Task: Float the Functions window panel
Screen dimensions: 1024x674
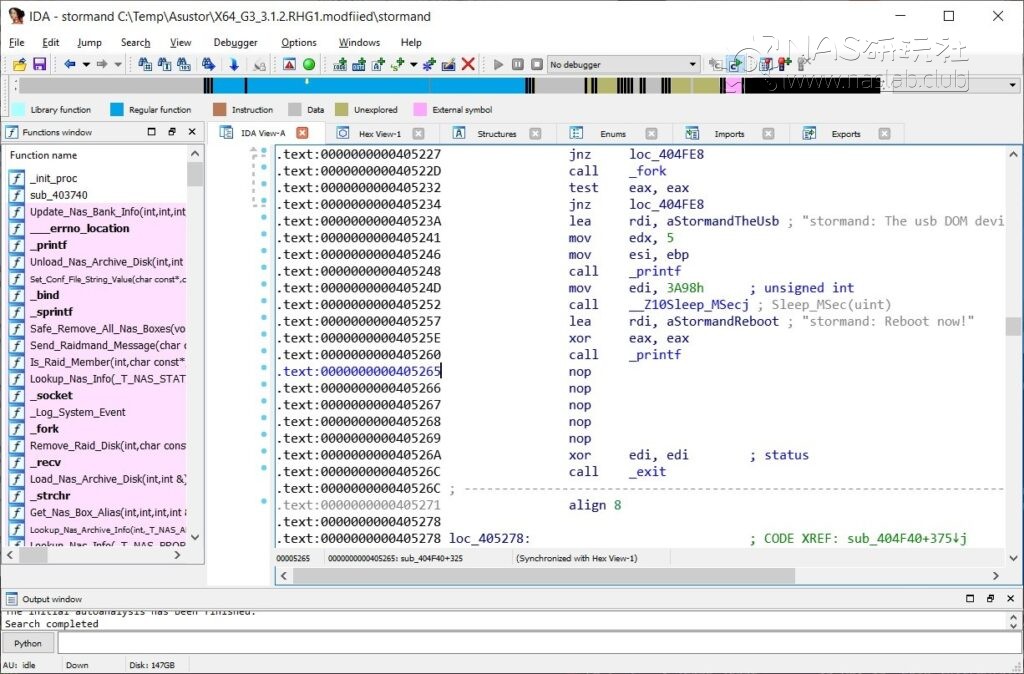Action: click(x=171, y=132)
